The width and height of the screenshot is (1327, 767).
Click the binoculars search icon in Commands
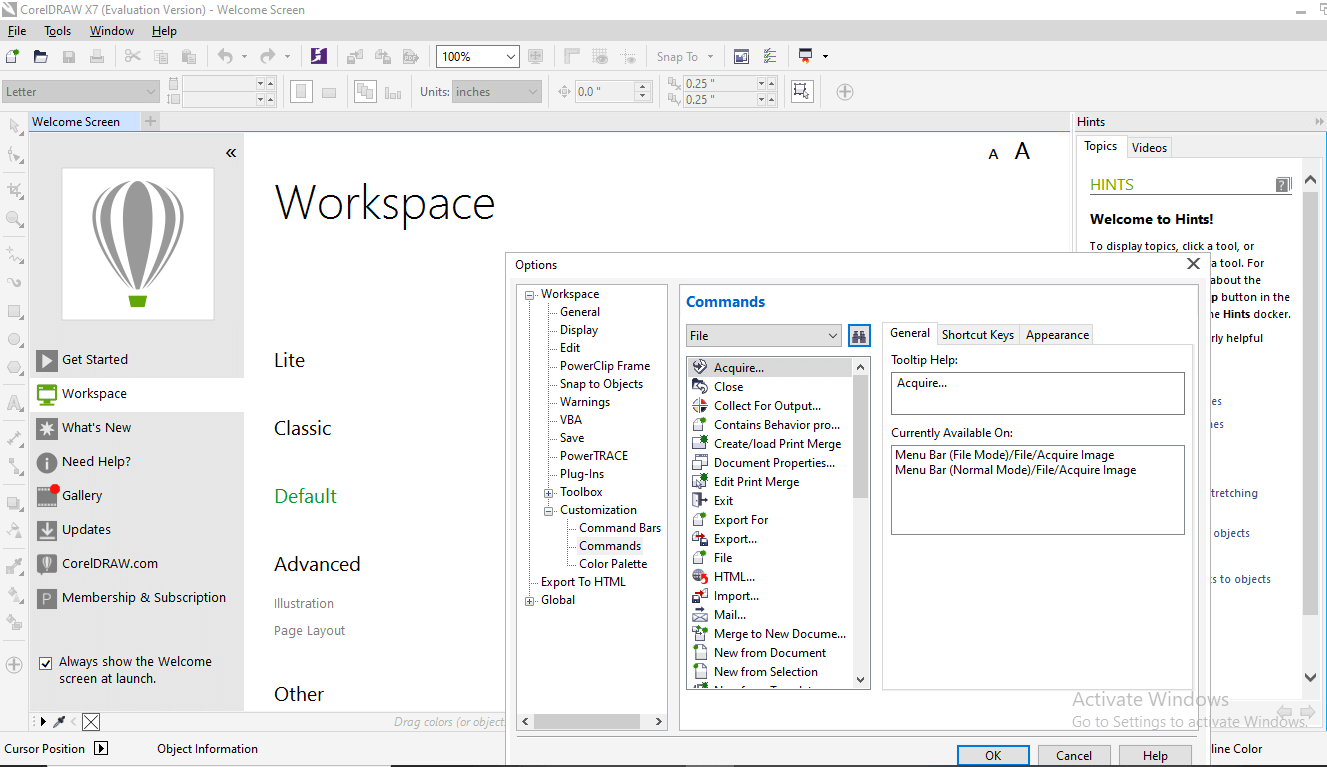(x=859, y=336)
